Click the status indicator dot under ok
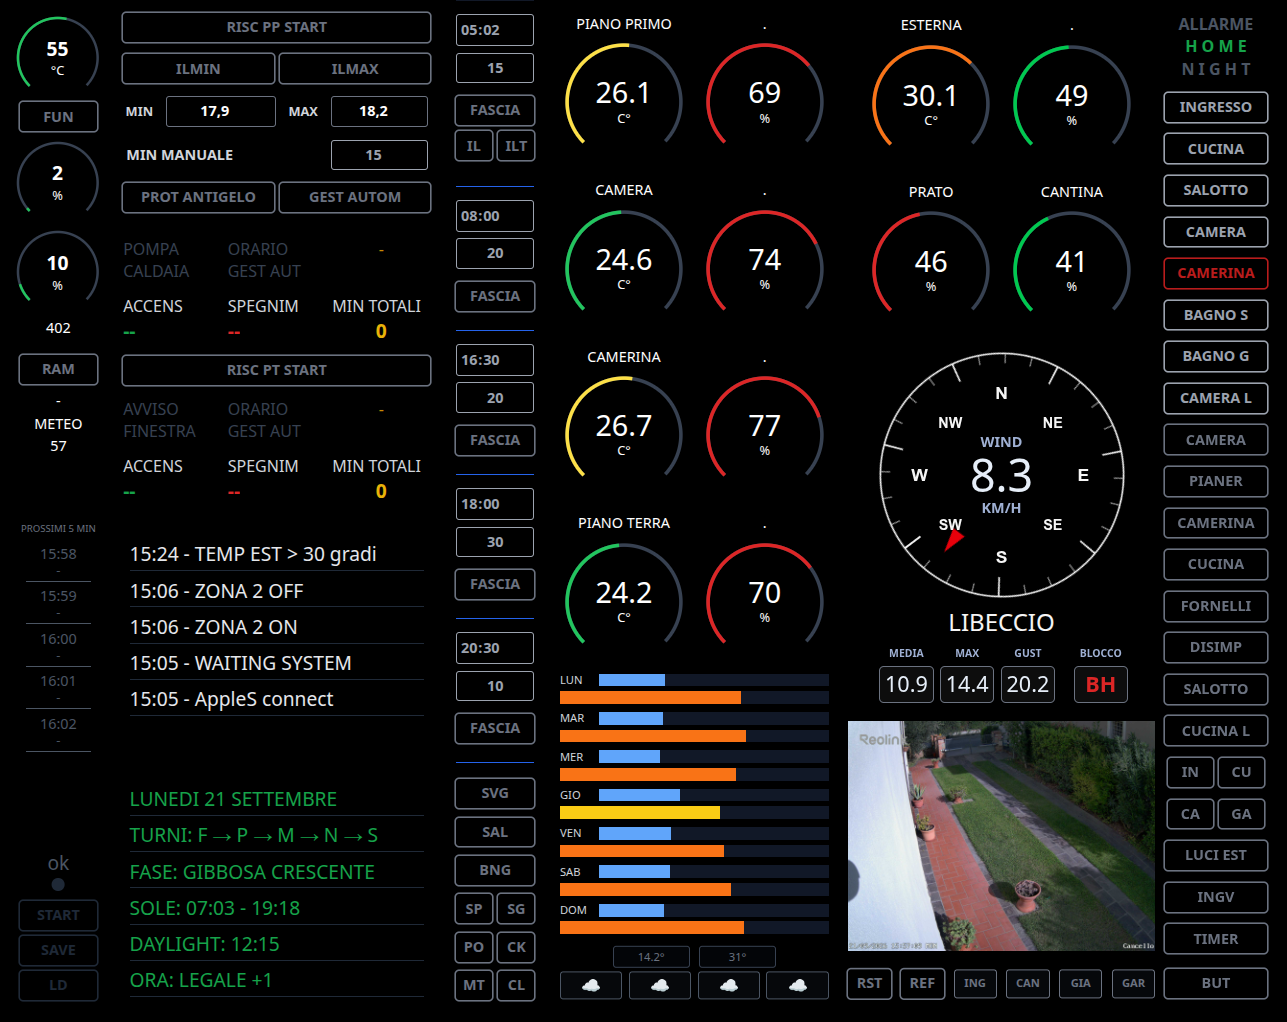The height and width of the screenshot is (1022, 1287). point(58,884)
